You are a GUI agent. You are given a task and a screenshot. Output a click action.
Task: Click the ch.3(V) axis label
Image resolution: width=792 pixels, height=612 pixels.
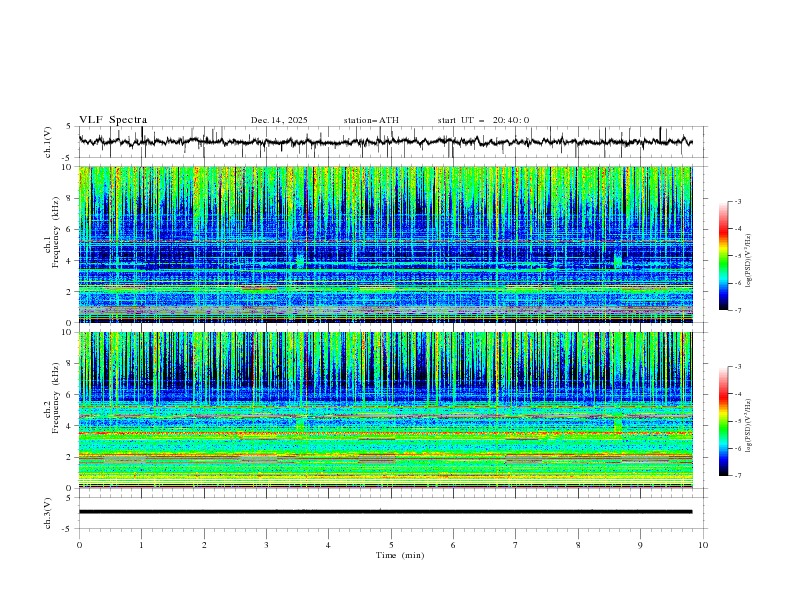[48, 512]
